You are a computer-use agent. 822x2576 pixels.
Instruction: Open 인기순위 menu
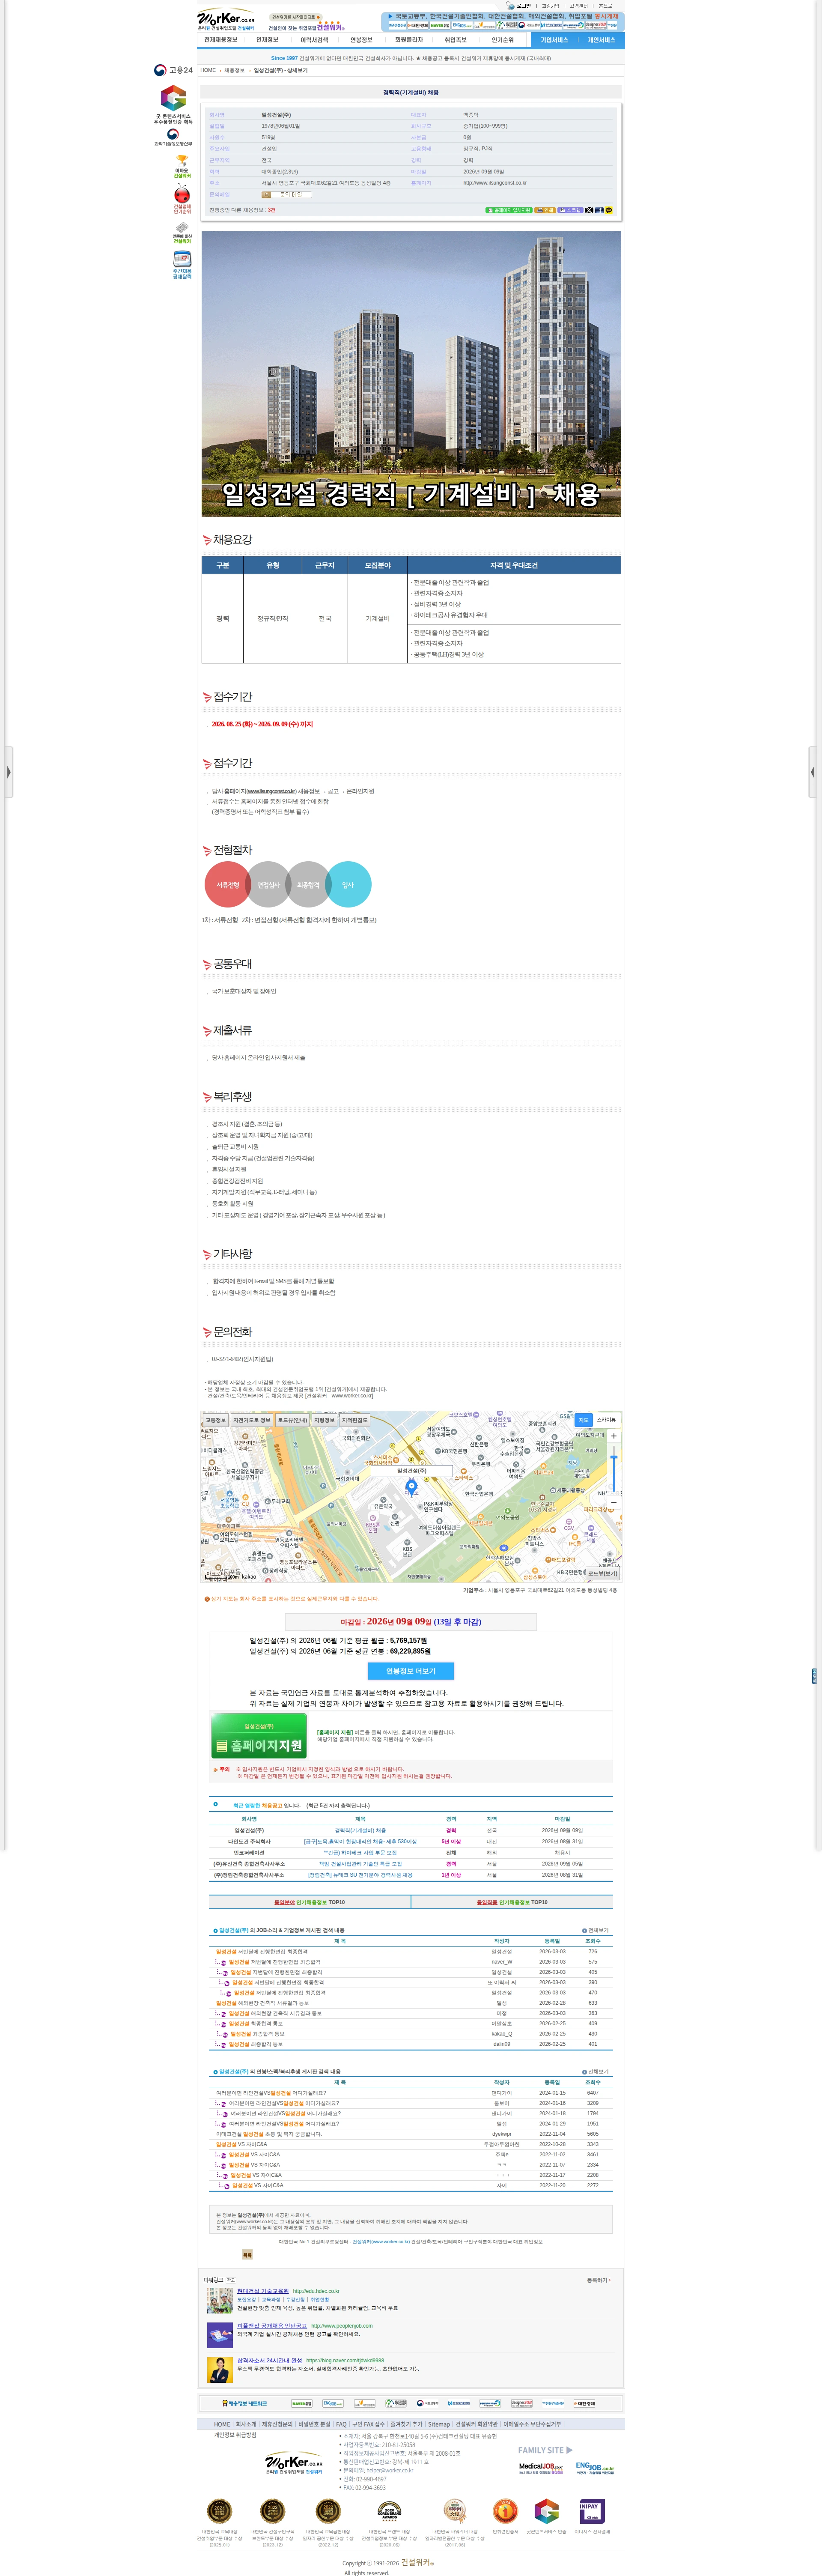coord(503,40)
